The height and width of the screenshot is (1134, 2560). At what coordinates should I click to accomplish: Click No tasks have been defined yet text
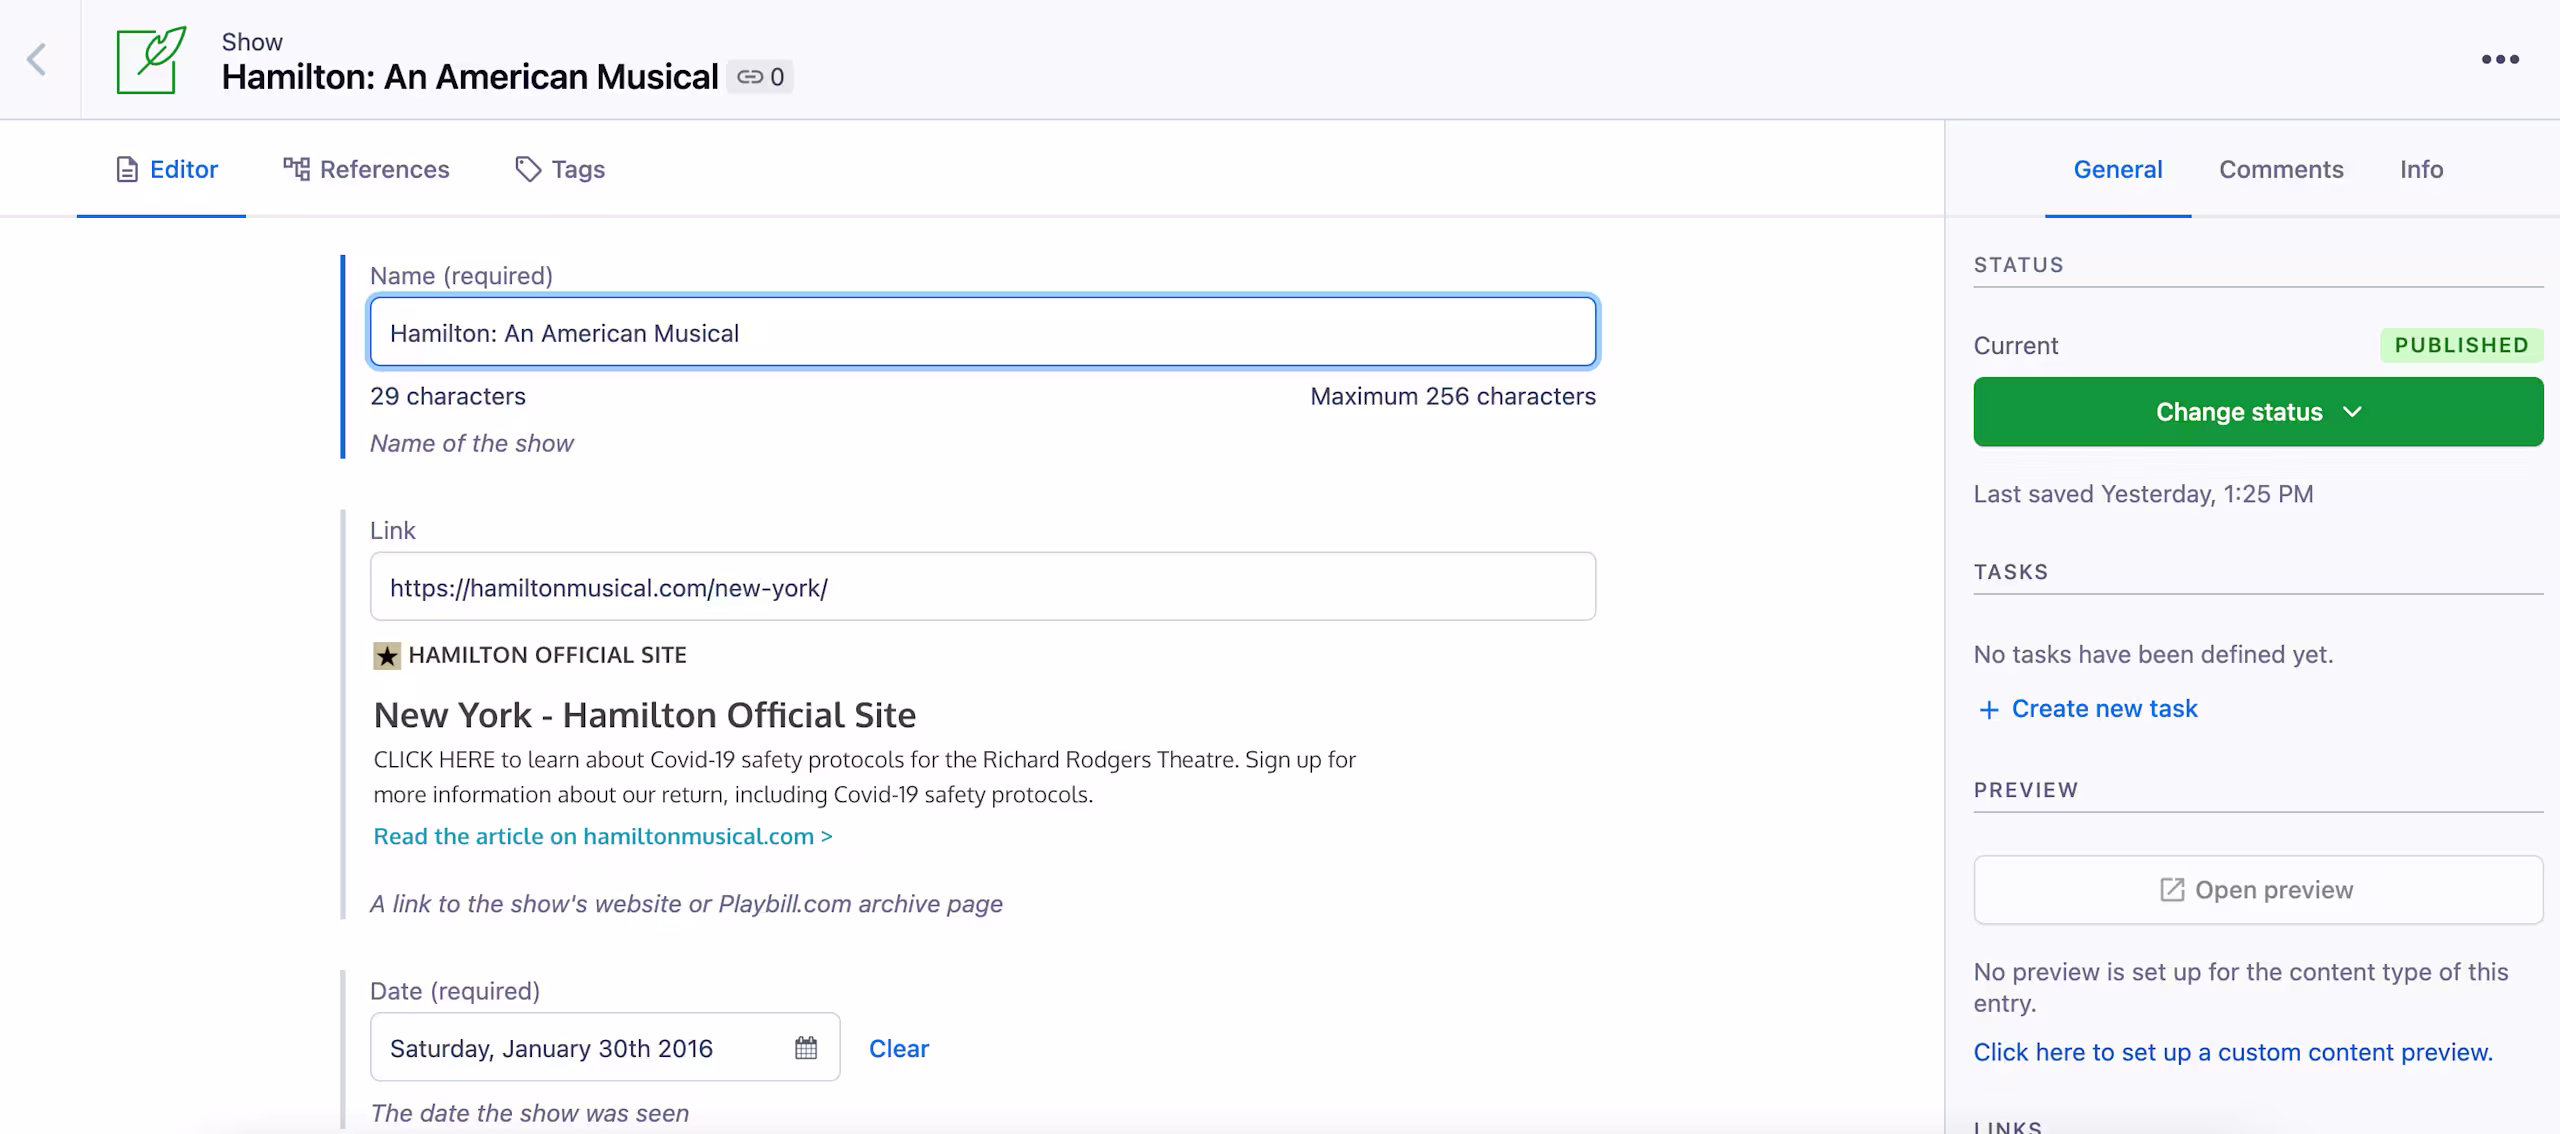click(2153, 654)
